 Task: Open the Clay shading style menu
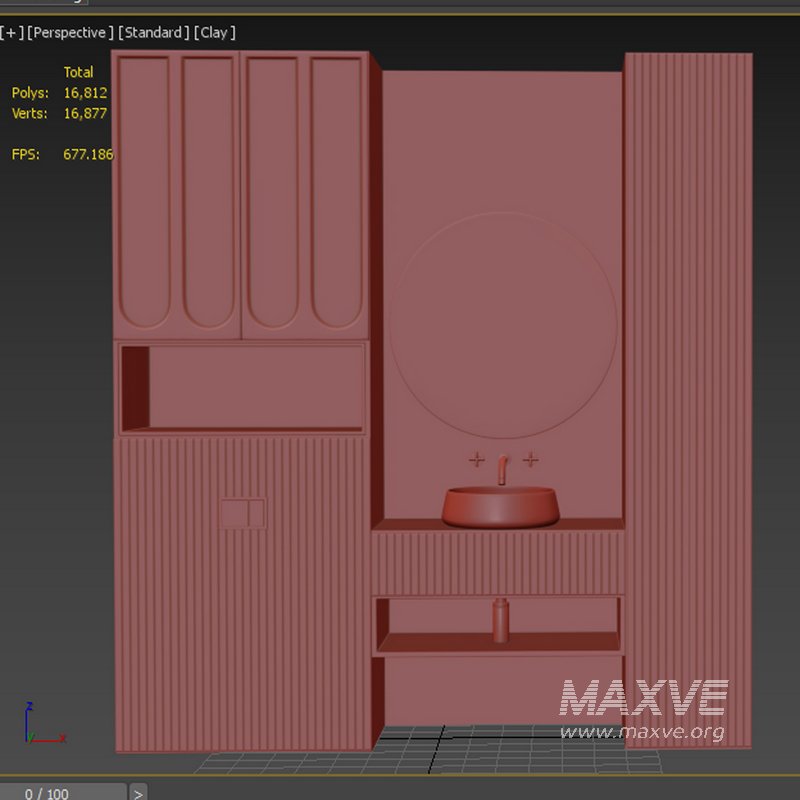[x=213, y=32]
